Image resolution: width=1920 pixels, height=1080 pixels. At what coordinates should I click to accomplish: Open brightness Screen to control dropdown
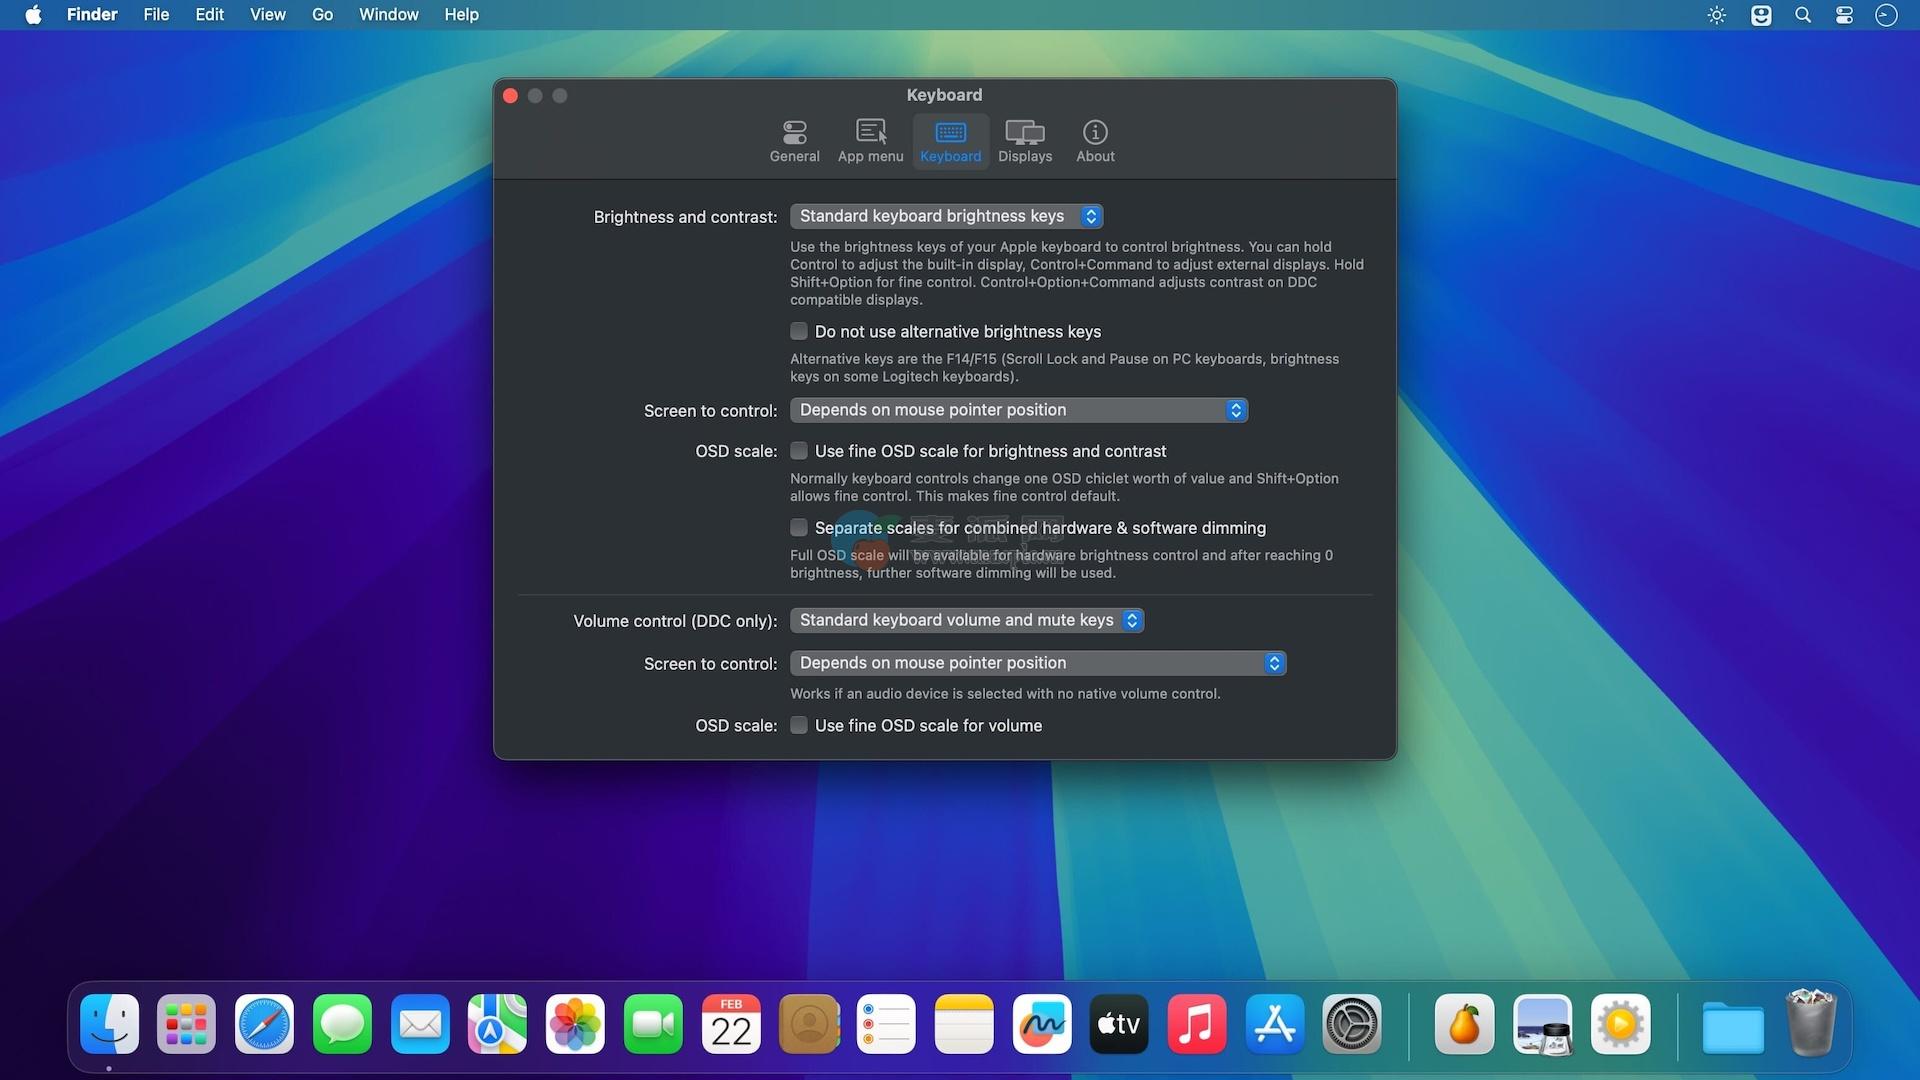pos(1018,410)
